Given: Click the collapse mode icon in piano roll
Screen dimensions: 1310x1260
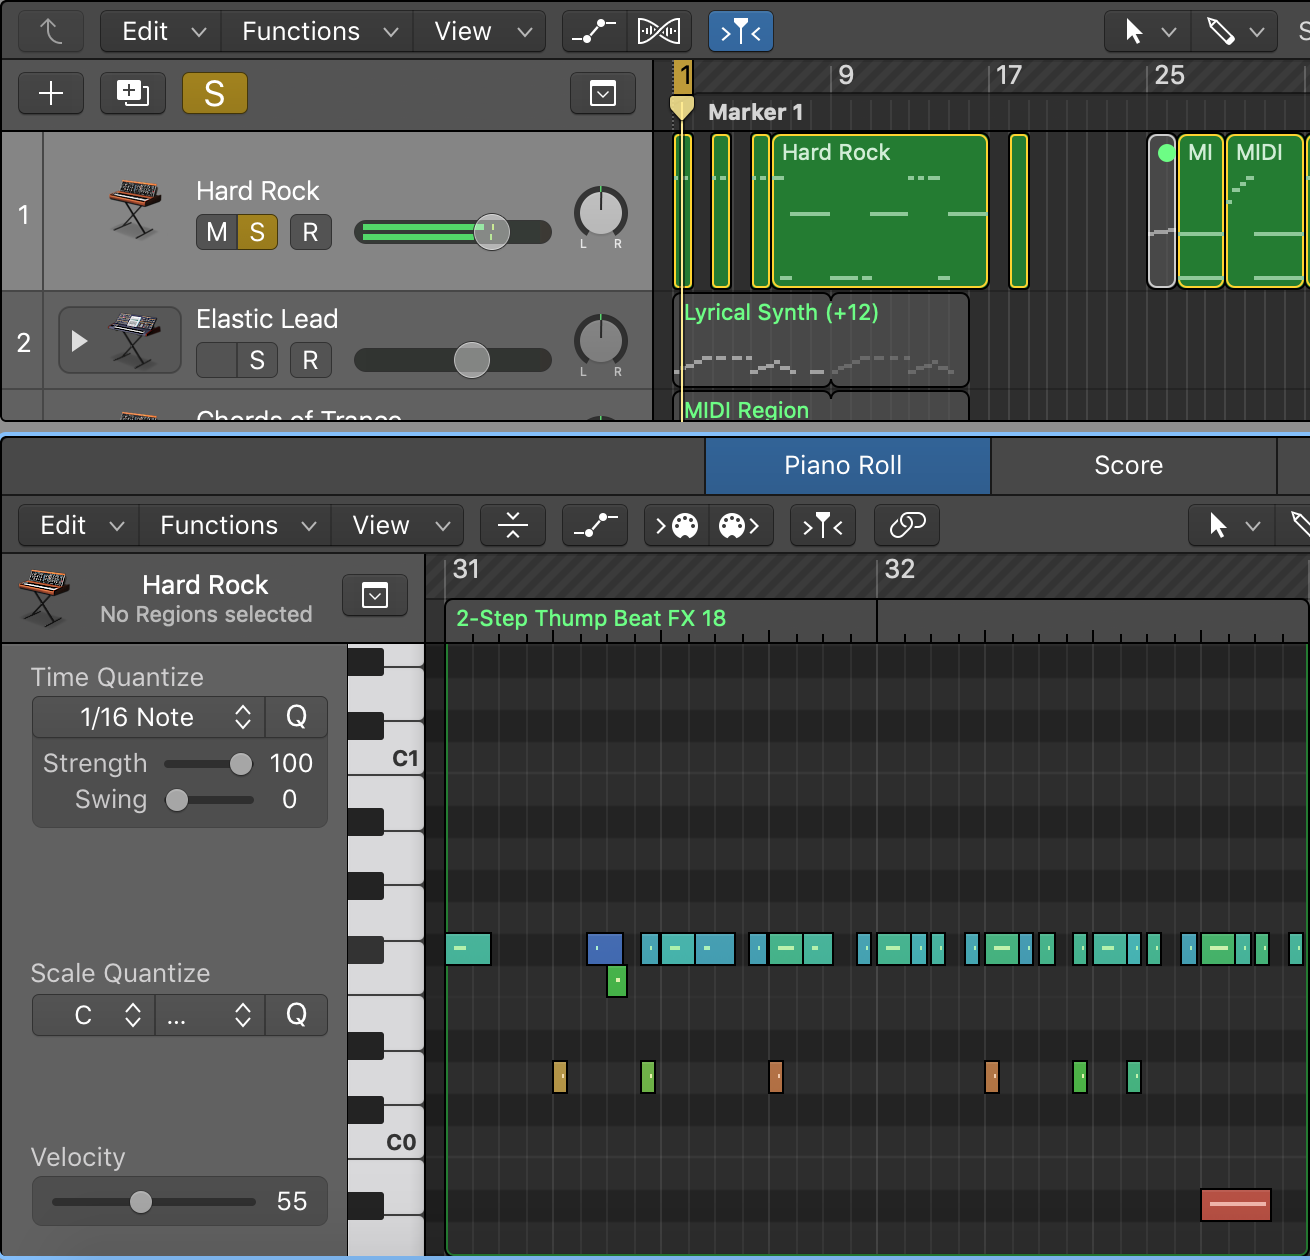Looking at the screenshot, I should click(512, 525).
